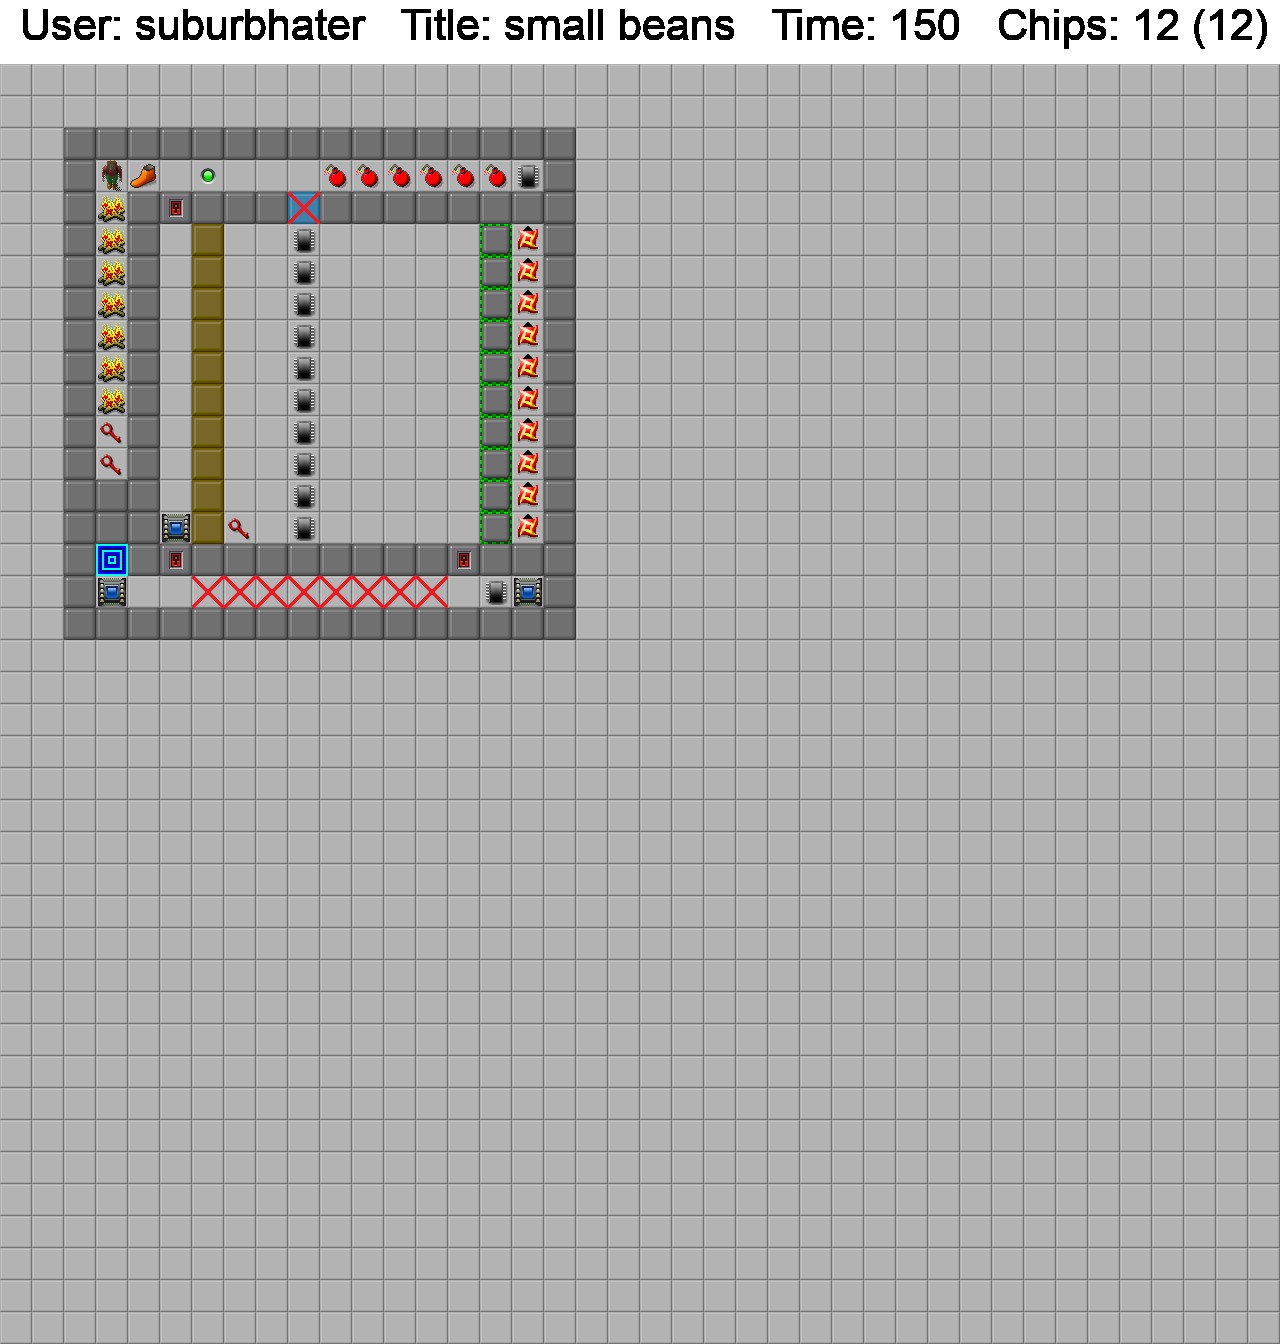Select the red door at the bottom right
The width and height of the screenshot is (1280, 1344).
(x=464, y=560)
